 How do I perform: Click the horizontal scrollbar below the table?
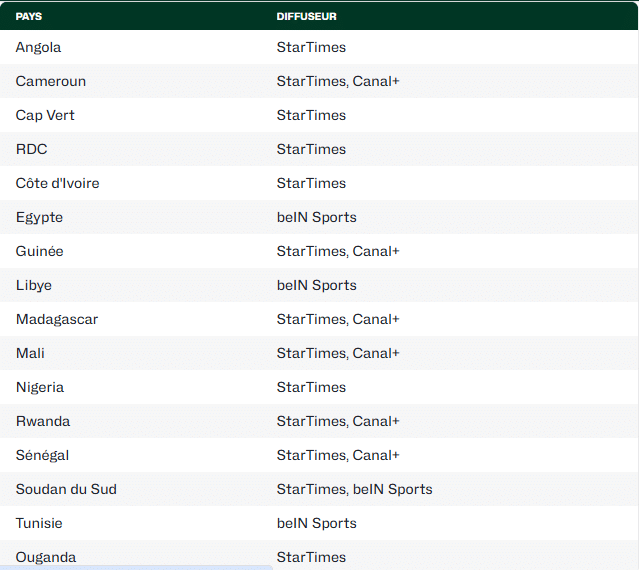[136, 568]
